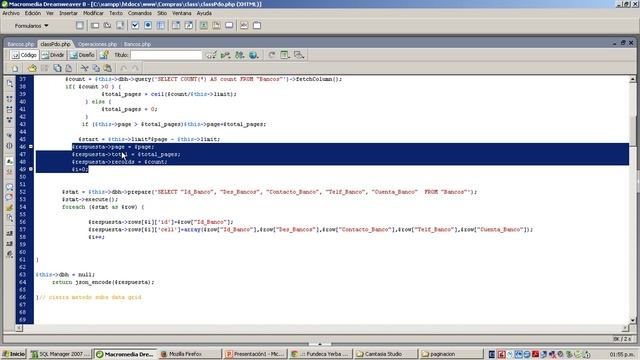Insert a label form object
The width and height of the screenshot is (640, 360).
pyautogui.click(x=244, y=25)
